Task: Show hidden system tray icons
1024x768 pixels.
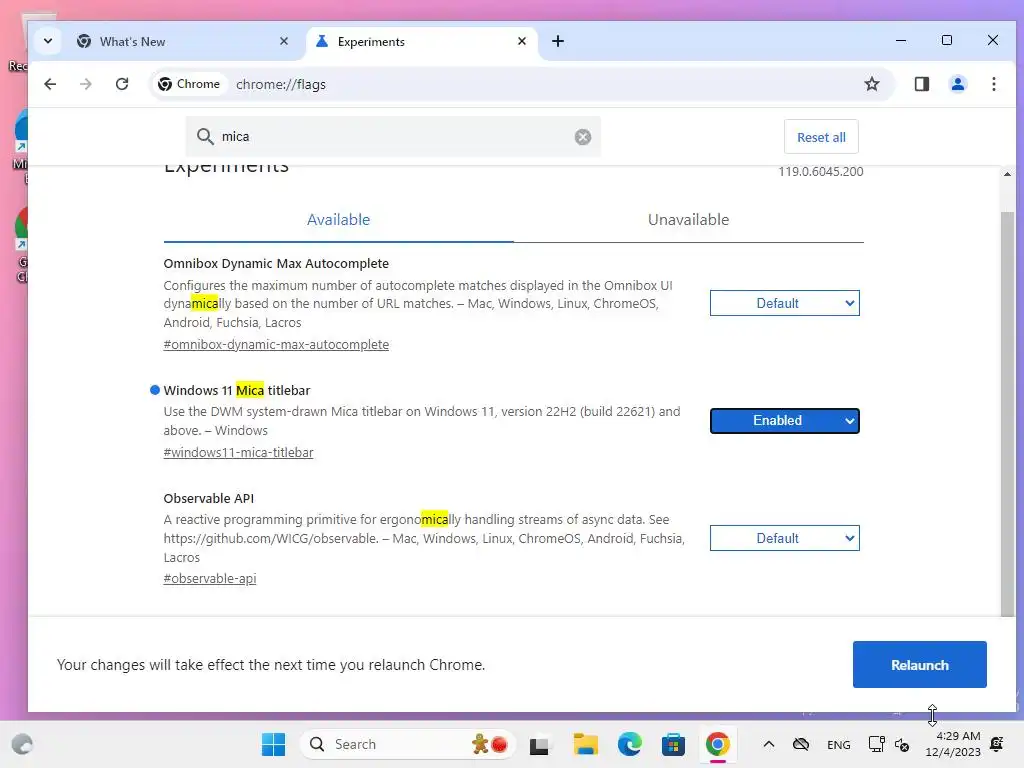Action: [769, 744]
